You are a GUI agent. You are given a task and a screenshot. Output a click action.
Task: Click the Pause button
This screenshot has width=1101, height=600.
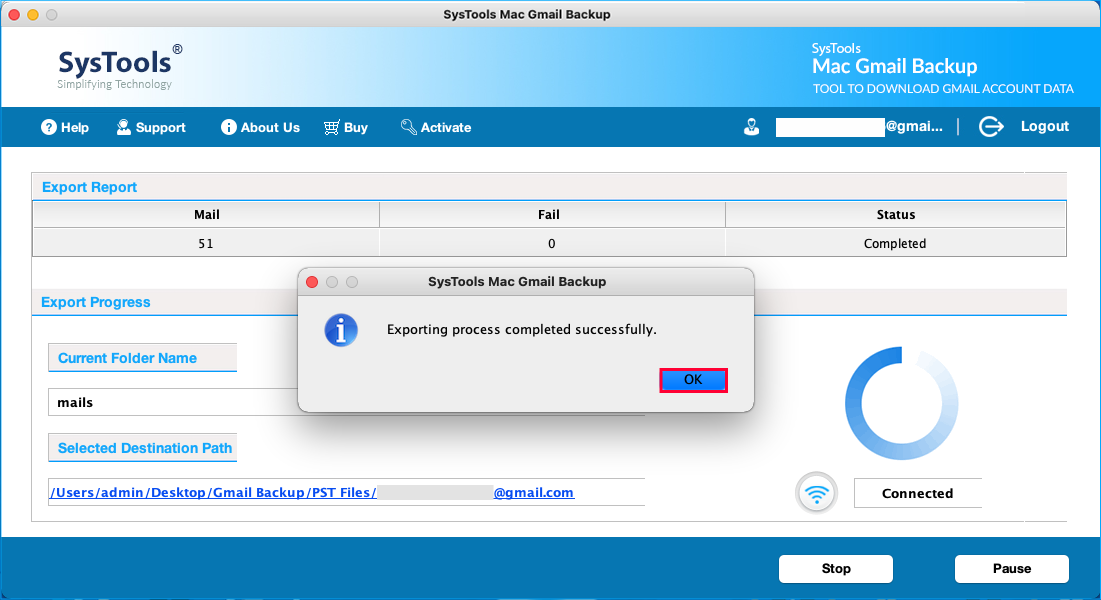click(1012, 568)
